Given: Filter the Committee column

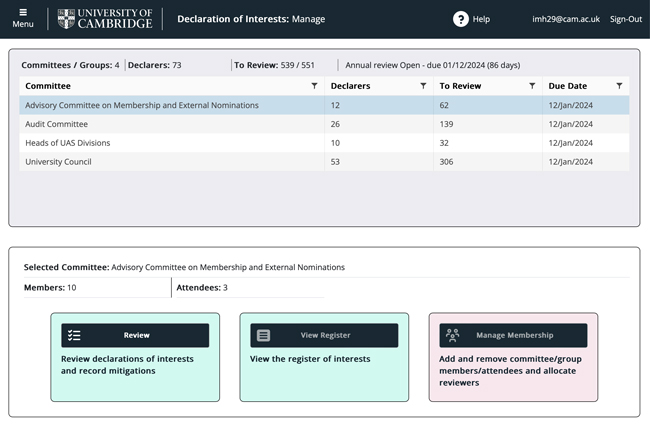Looking at the screenshot, I should (314, 86).
